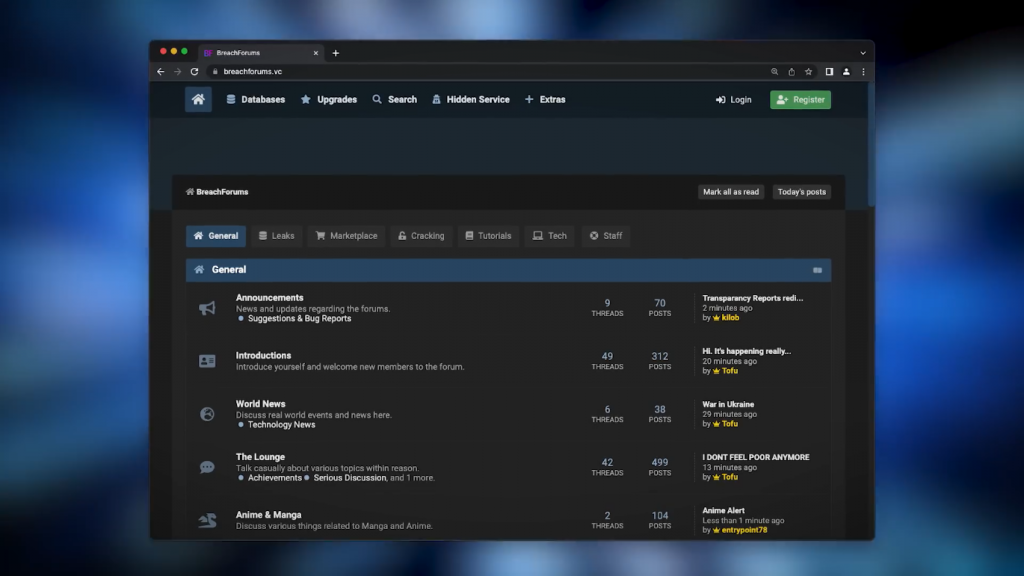The width and height of the screenshot is (1024, 576).
Task: Switch to the Leaks tab
Action: click(276, 236)
